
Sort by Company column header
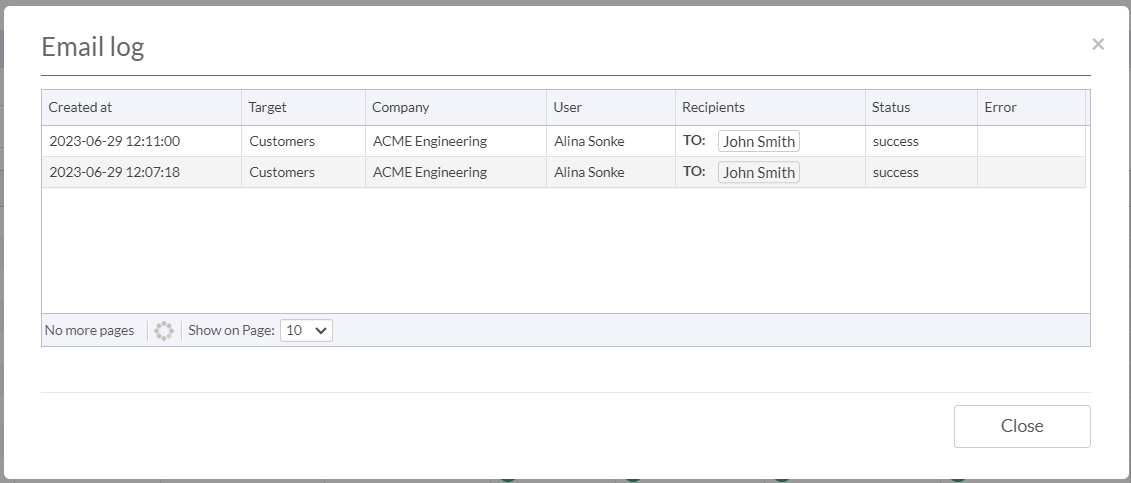(x=456, y=107)
